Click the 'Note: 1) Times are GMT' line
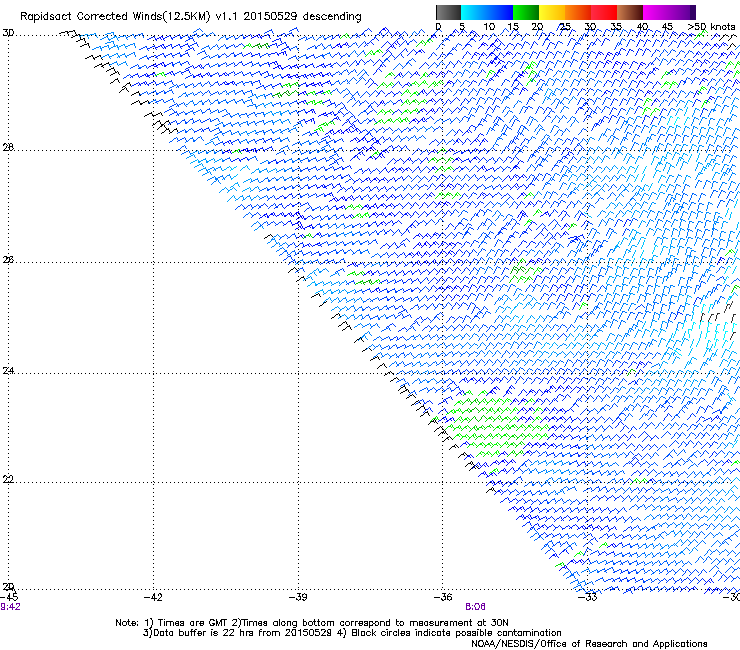The width and height of the screenshot is (740, 650). [312, 623]
